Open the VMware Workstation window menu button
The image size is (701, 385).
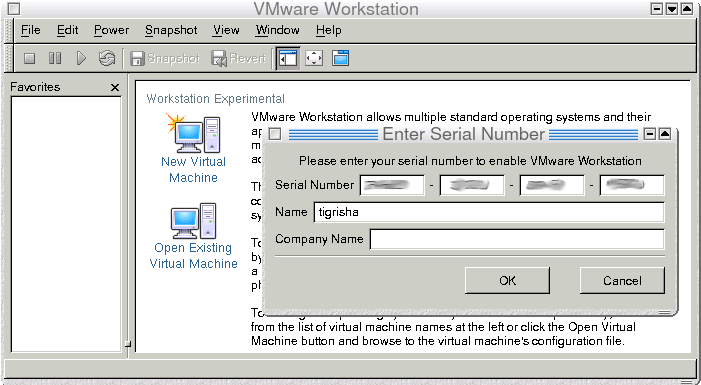coord(14,8)
